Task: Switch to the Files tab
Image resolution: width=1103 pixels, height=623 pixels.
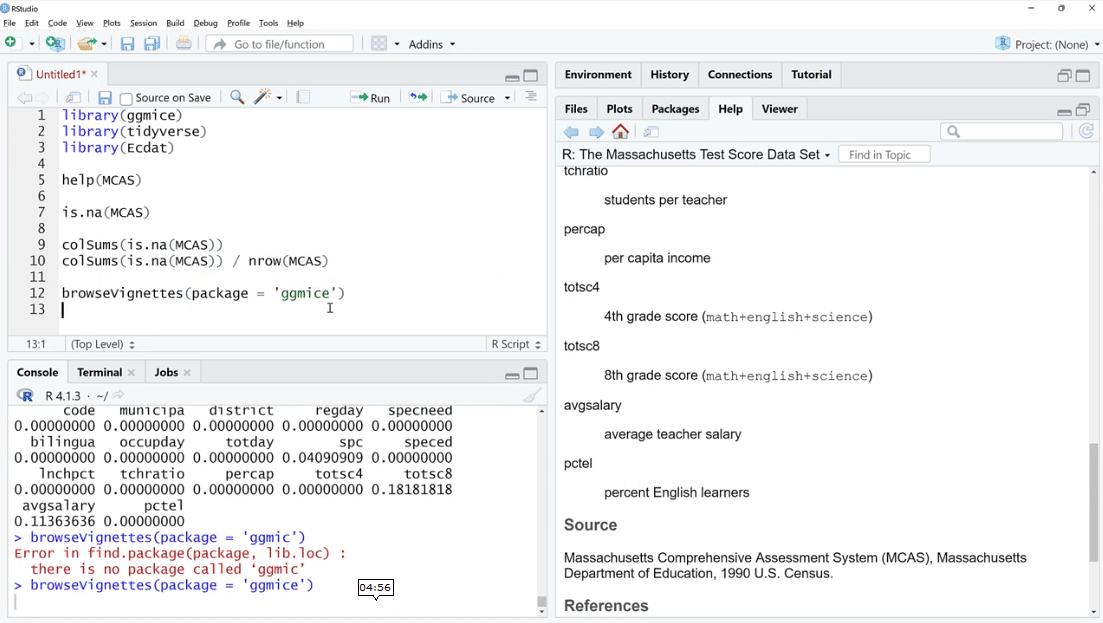Action: 575,109
